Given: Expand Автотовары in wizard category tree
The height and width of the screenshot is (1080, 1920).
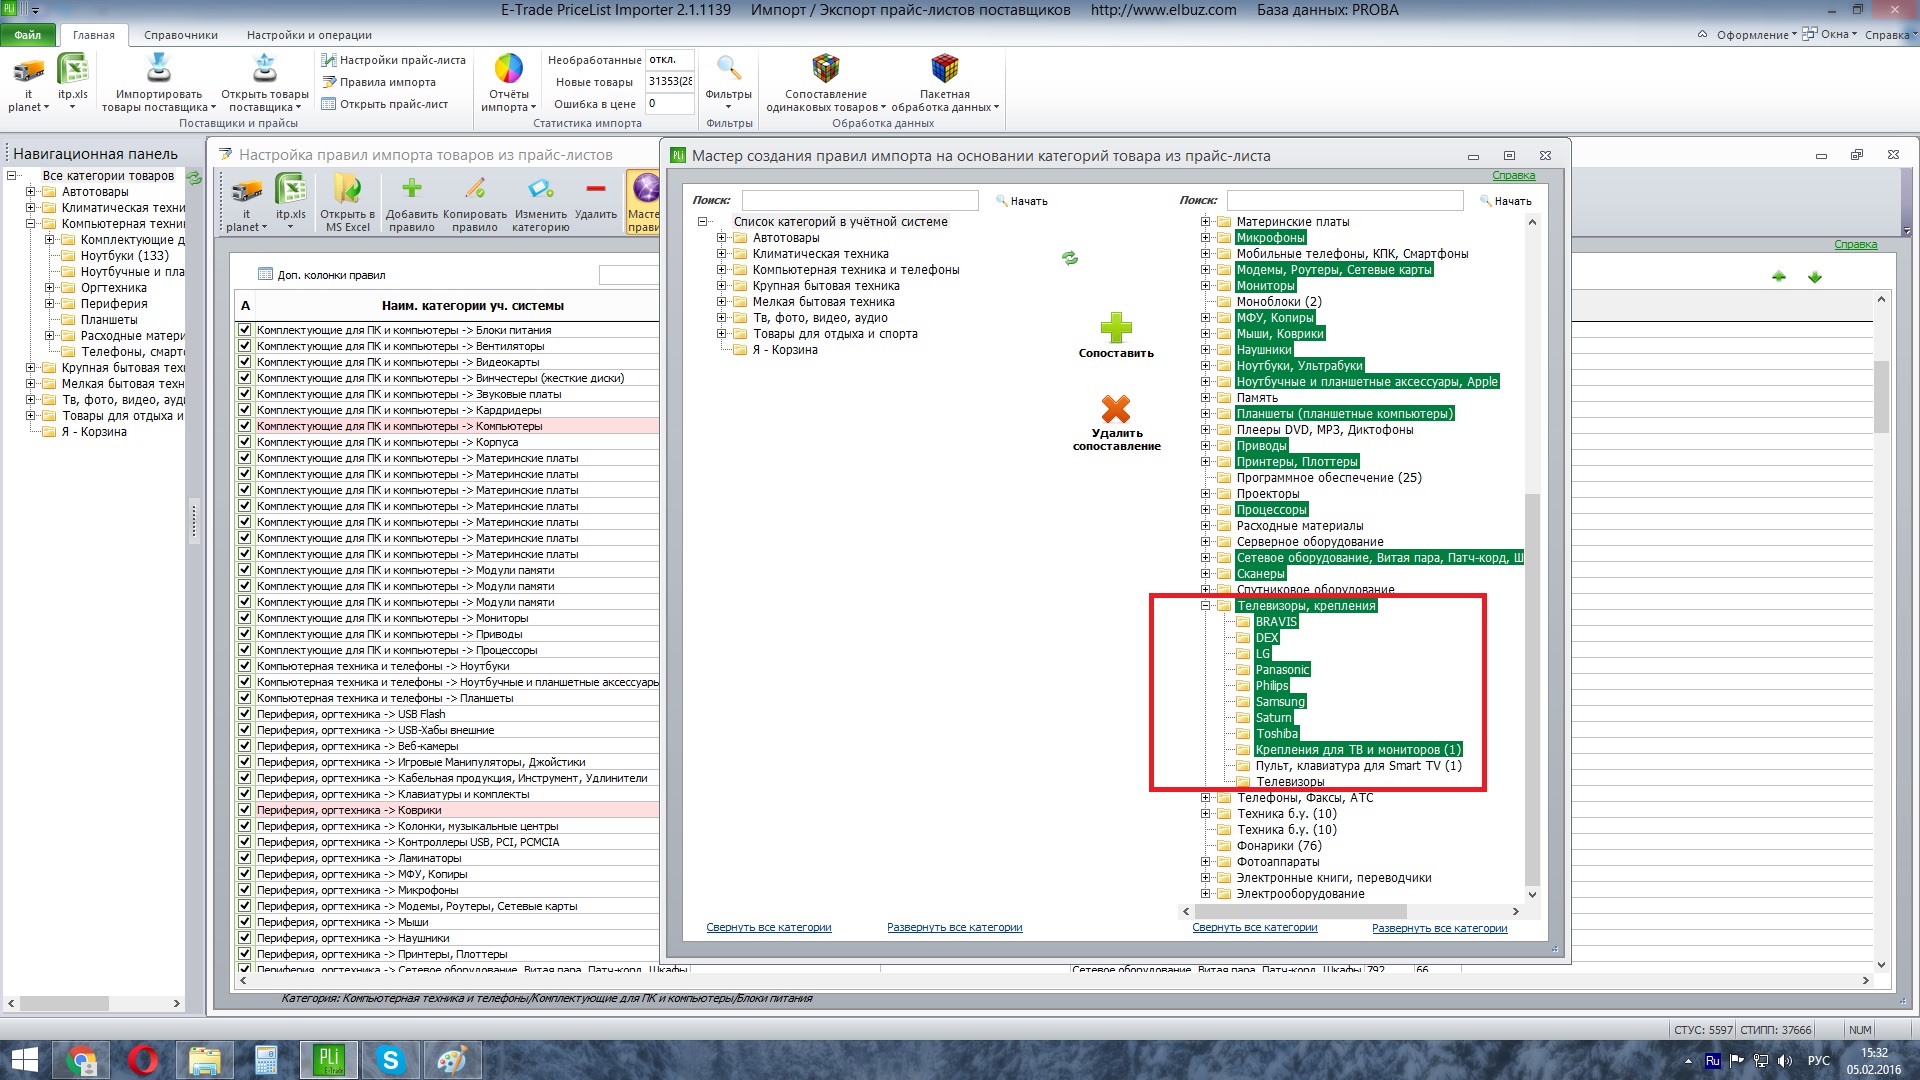Looking at the screenshot, I should click(721, 238).
